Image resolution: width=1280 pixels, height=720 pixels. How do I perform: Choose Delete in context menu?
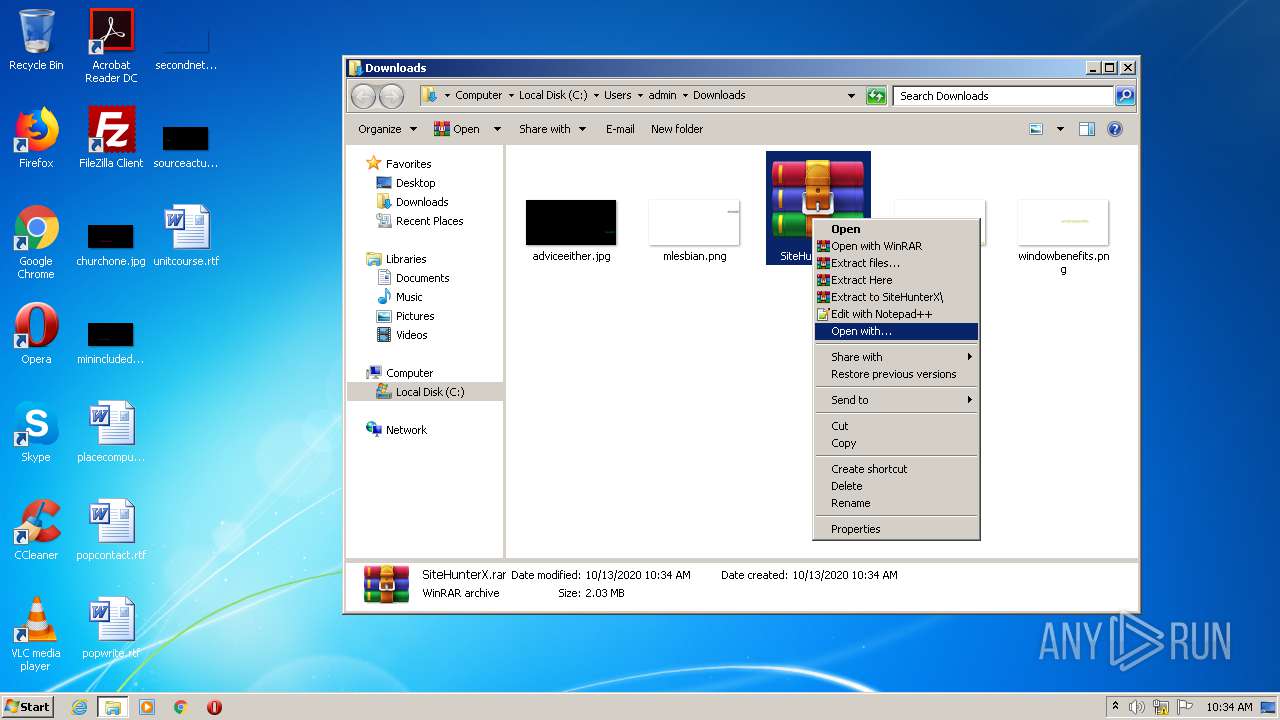point(896,486)
